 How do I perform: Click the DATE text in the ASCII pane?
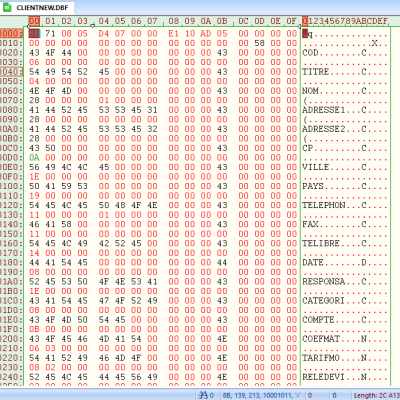pos(313,262)
